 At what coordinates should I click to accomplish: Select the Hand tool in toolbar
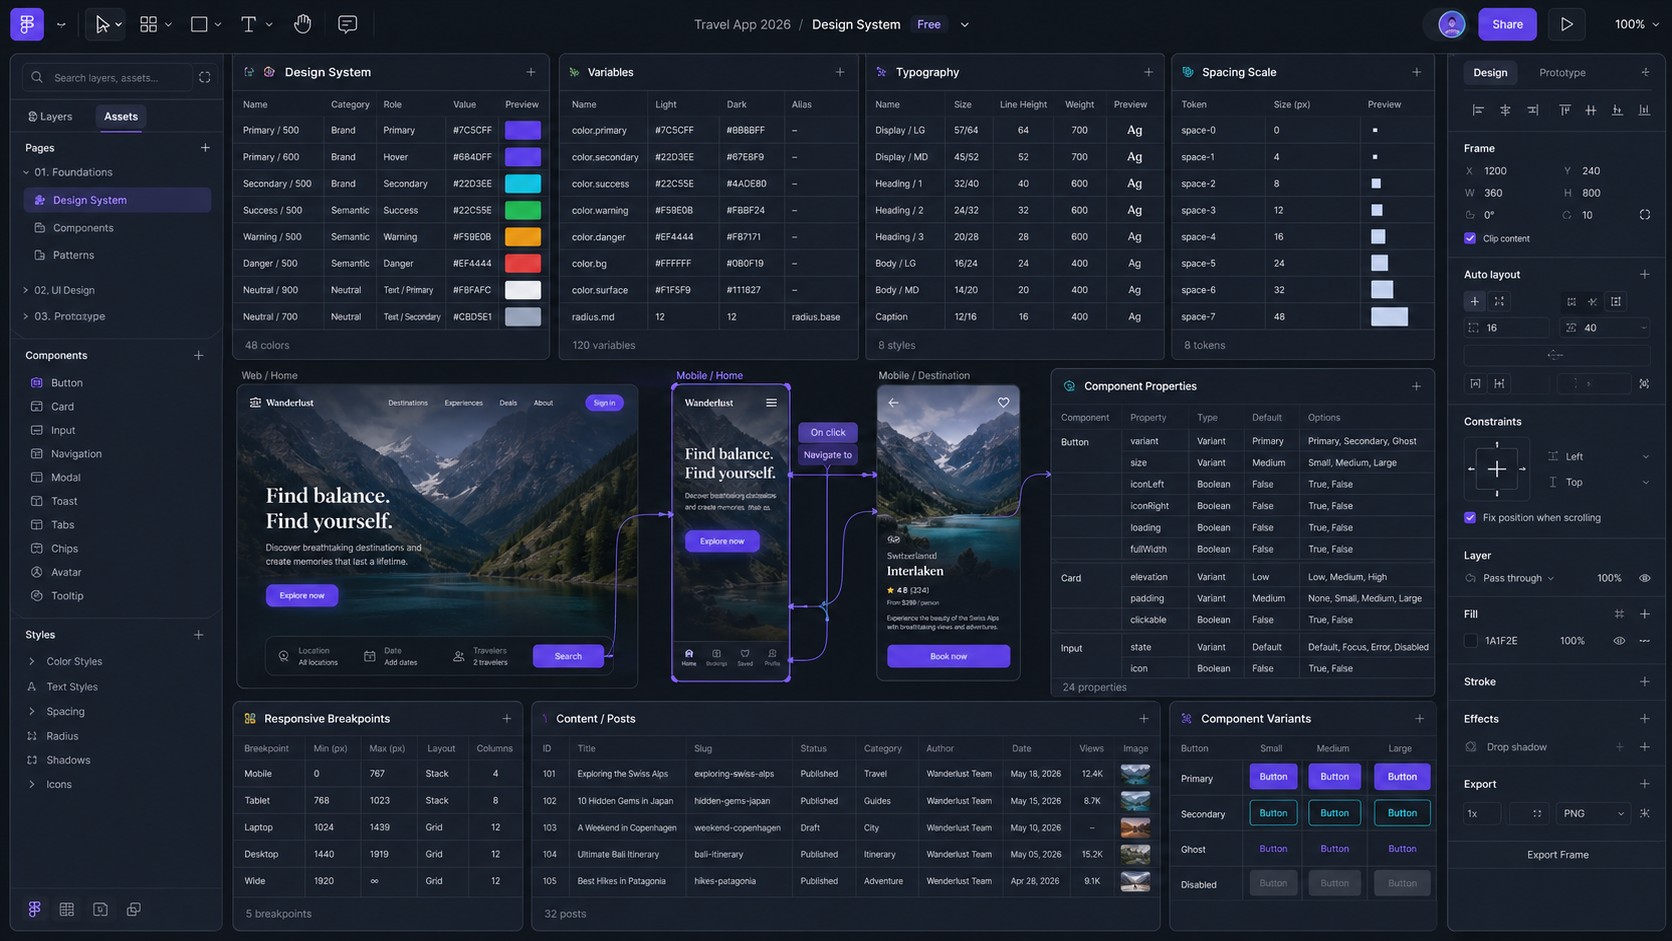[302, 24]
